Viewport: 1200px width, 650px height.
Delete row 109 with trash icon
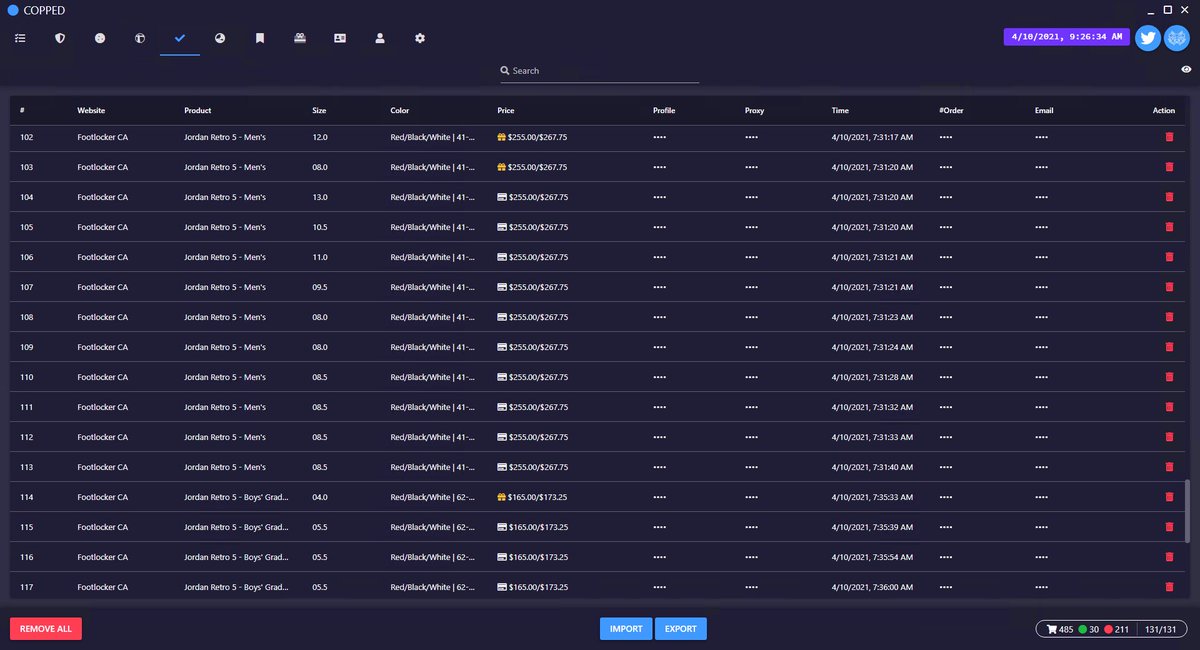click(x=1169, y=347)
